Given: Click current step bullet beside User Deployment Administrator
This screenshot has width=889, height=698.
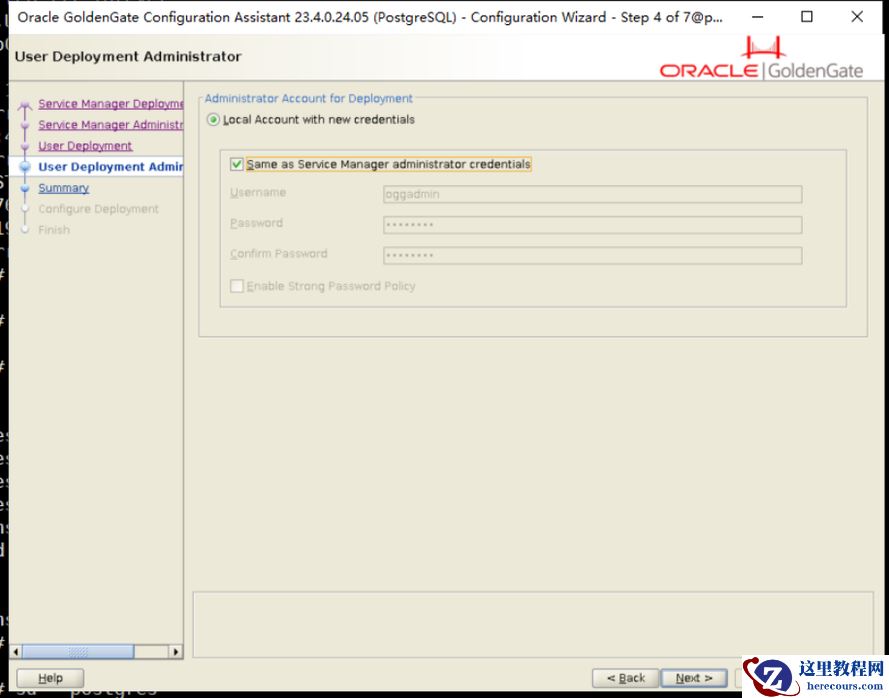Looking at the screenshot, I should 25,167.
